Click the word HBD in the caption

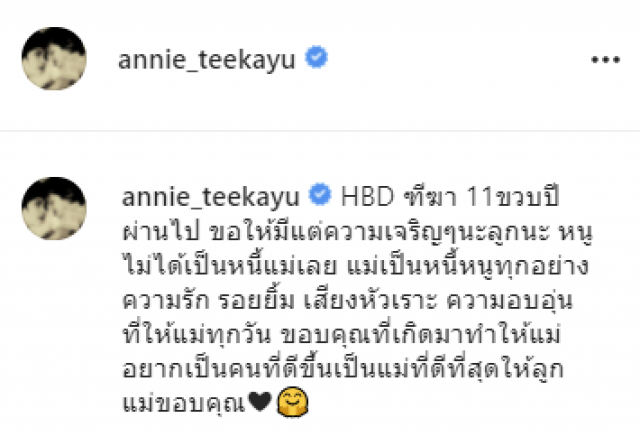pos(367,196)
